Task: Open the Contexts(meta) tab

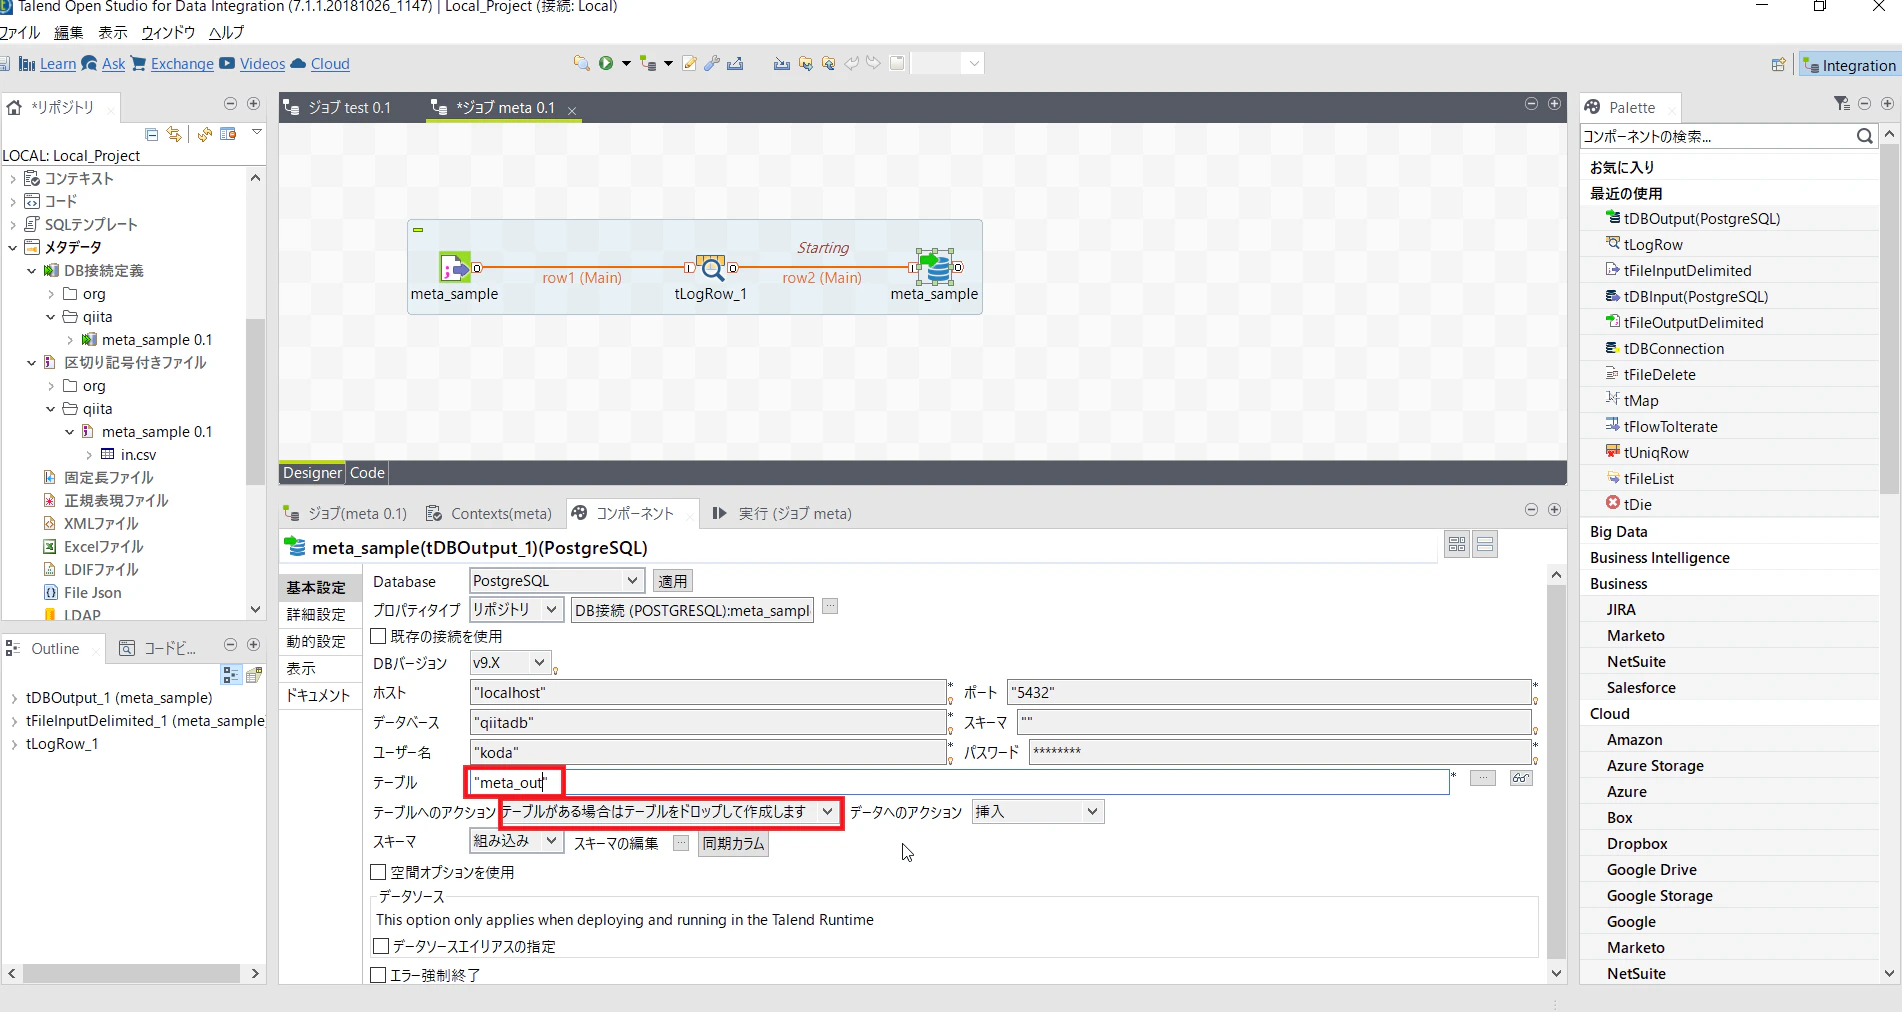Action: coord(489,514)
